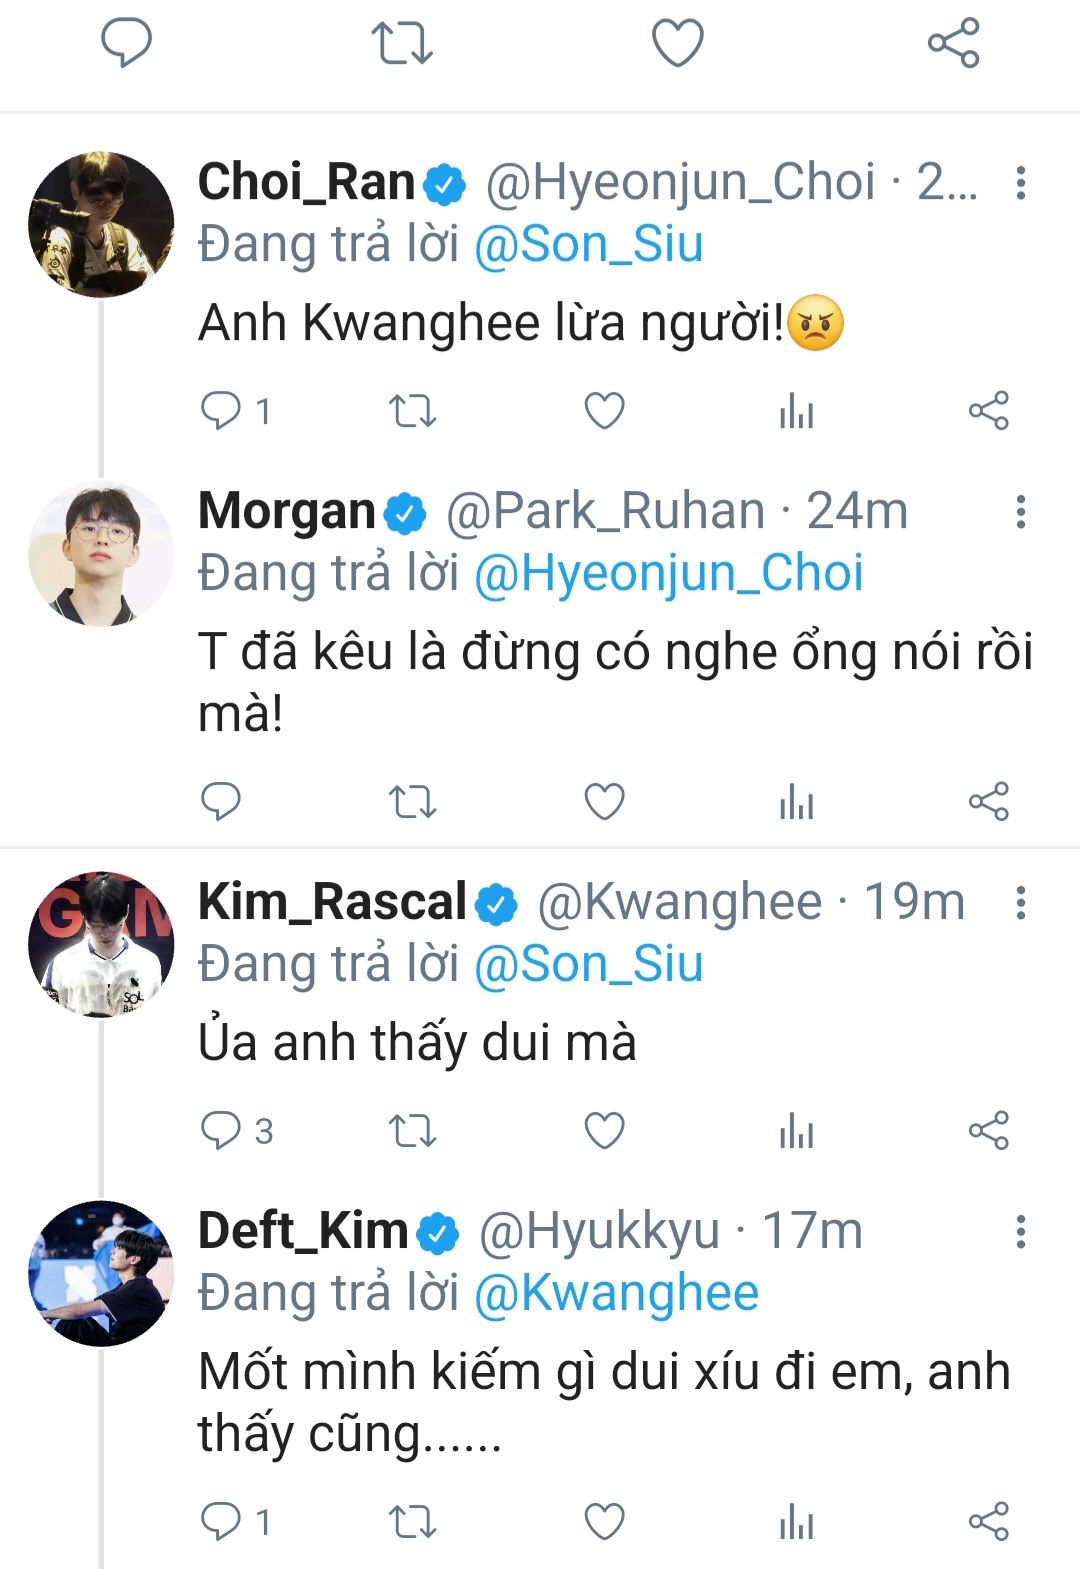Like Morgan's reply tweet
This screenshot has width=1080, height=1569.
pyautogui.click(x=604, y=801)
